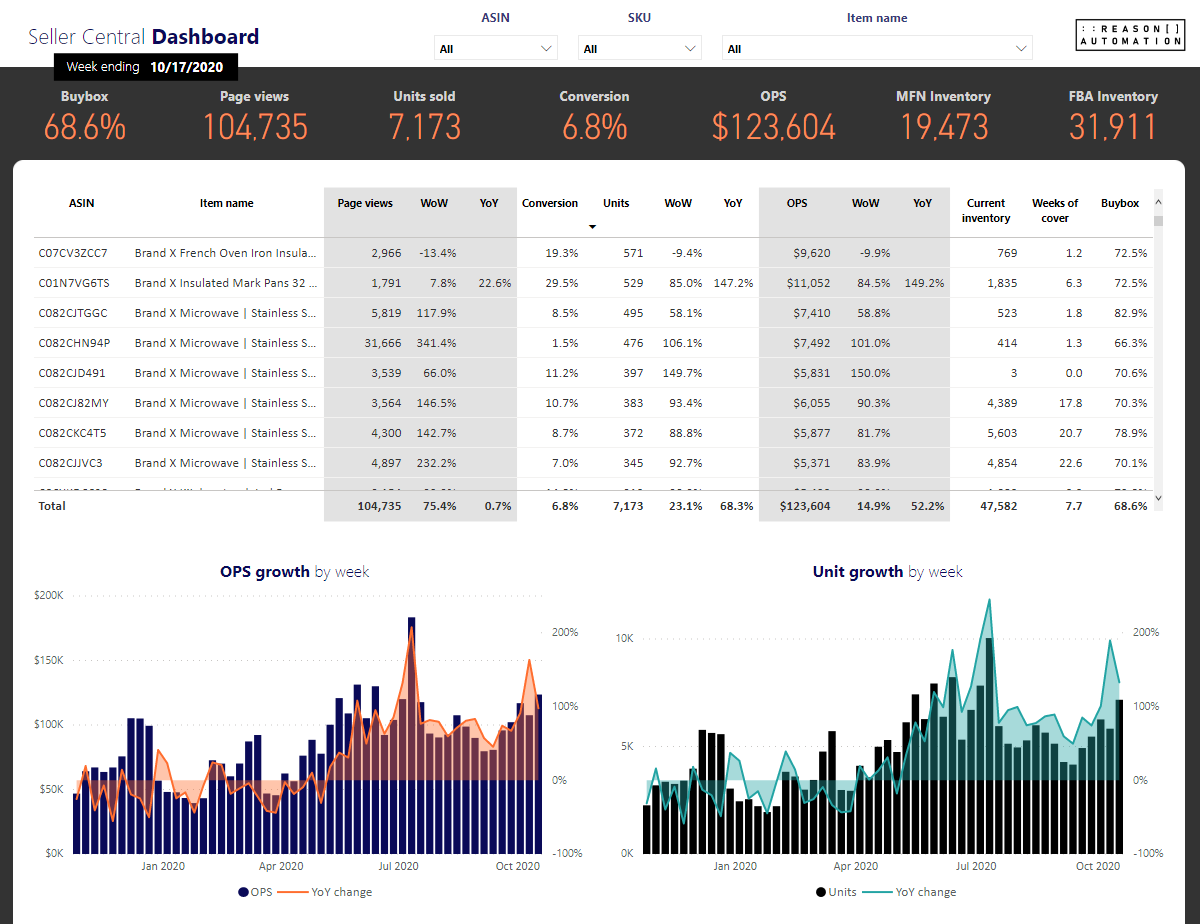Viewport: 1200px width, 924px height.
Task: Click the OPS legend dot in OPS growth chart
Action: [x=243, y=892]
